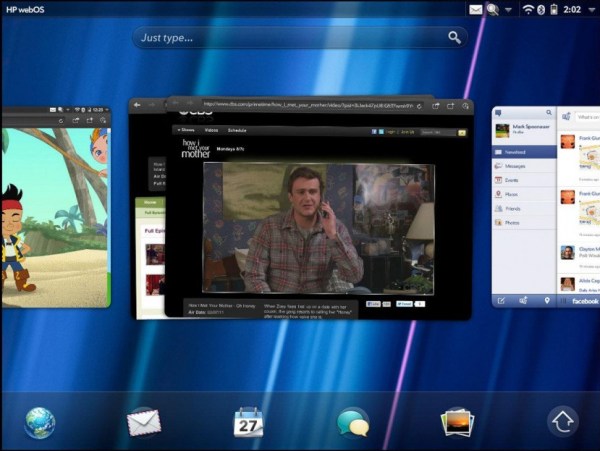
Task: Tap the magnifier in the Just type bar
Action: (454, 37)
